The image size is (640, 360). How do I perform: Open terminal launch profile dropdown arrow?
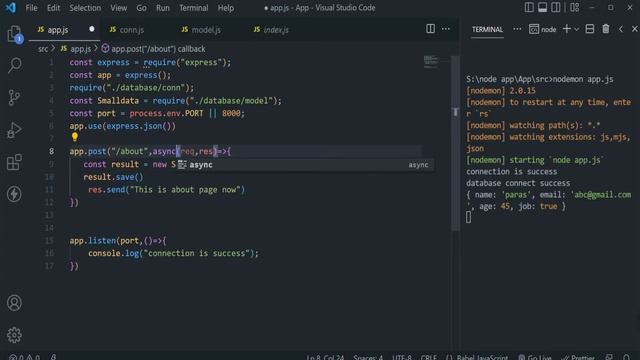577,29
